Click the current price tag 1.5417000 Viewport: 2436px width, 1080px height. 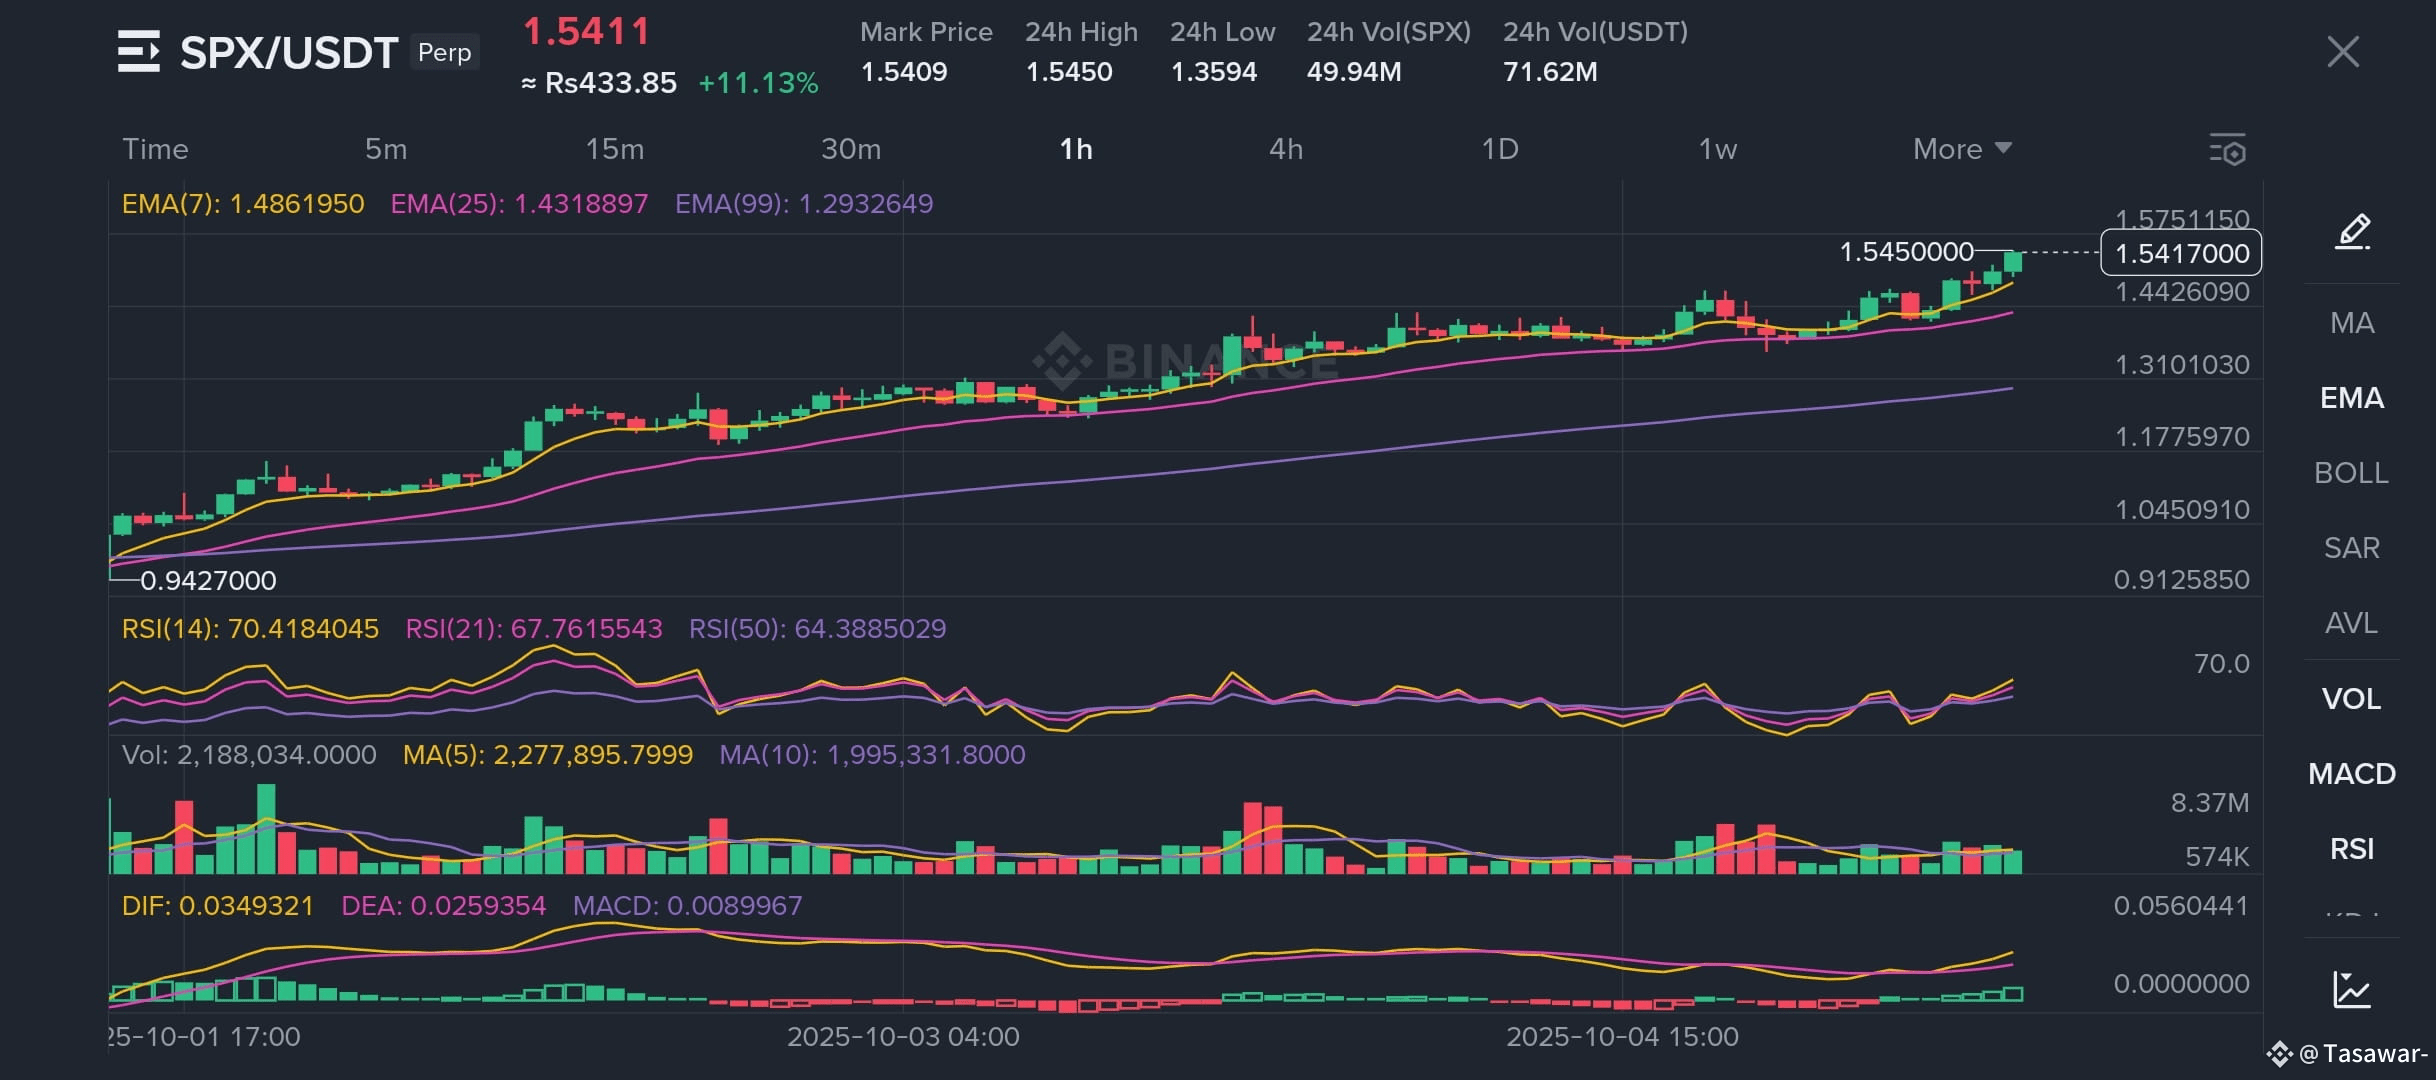pos(2181,253)
